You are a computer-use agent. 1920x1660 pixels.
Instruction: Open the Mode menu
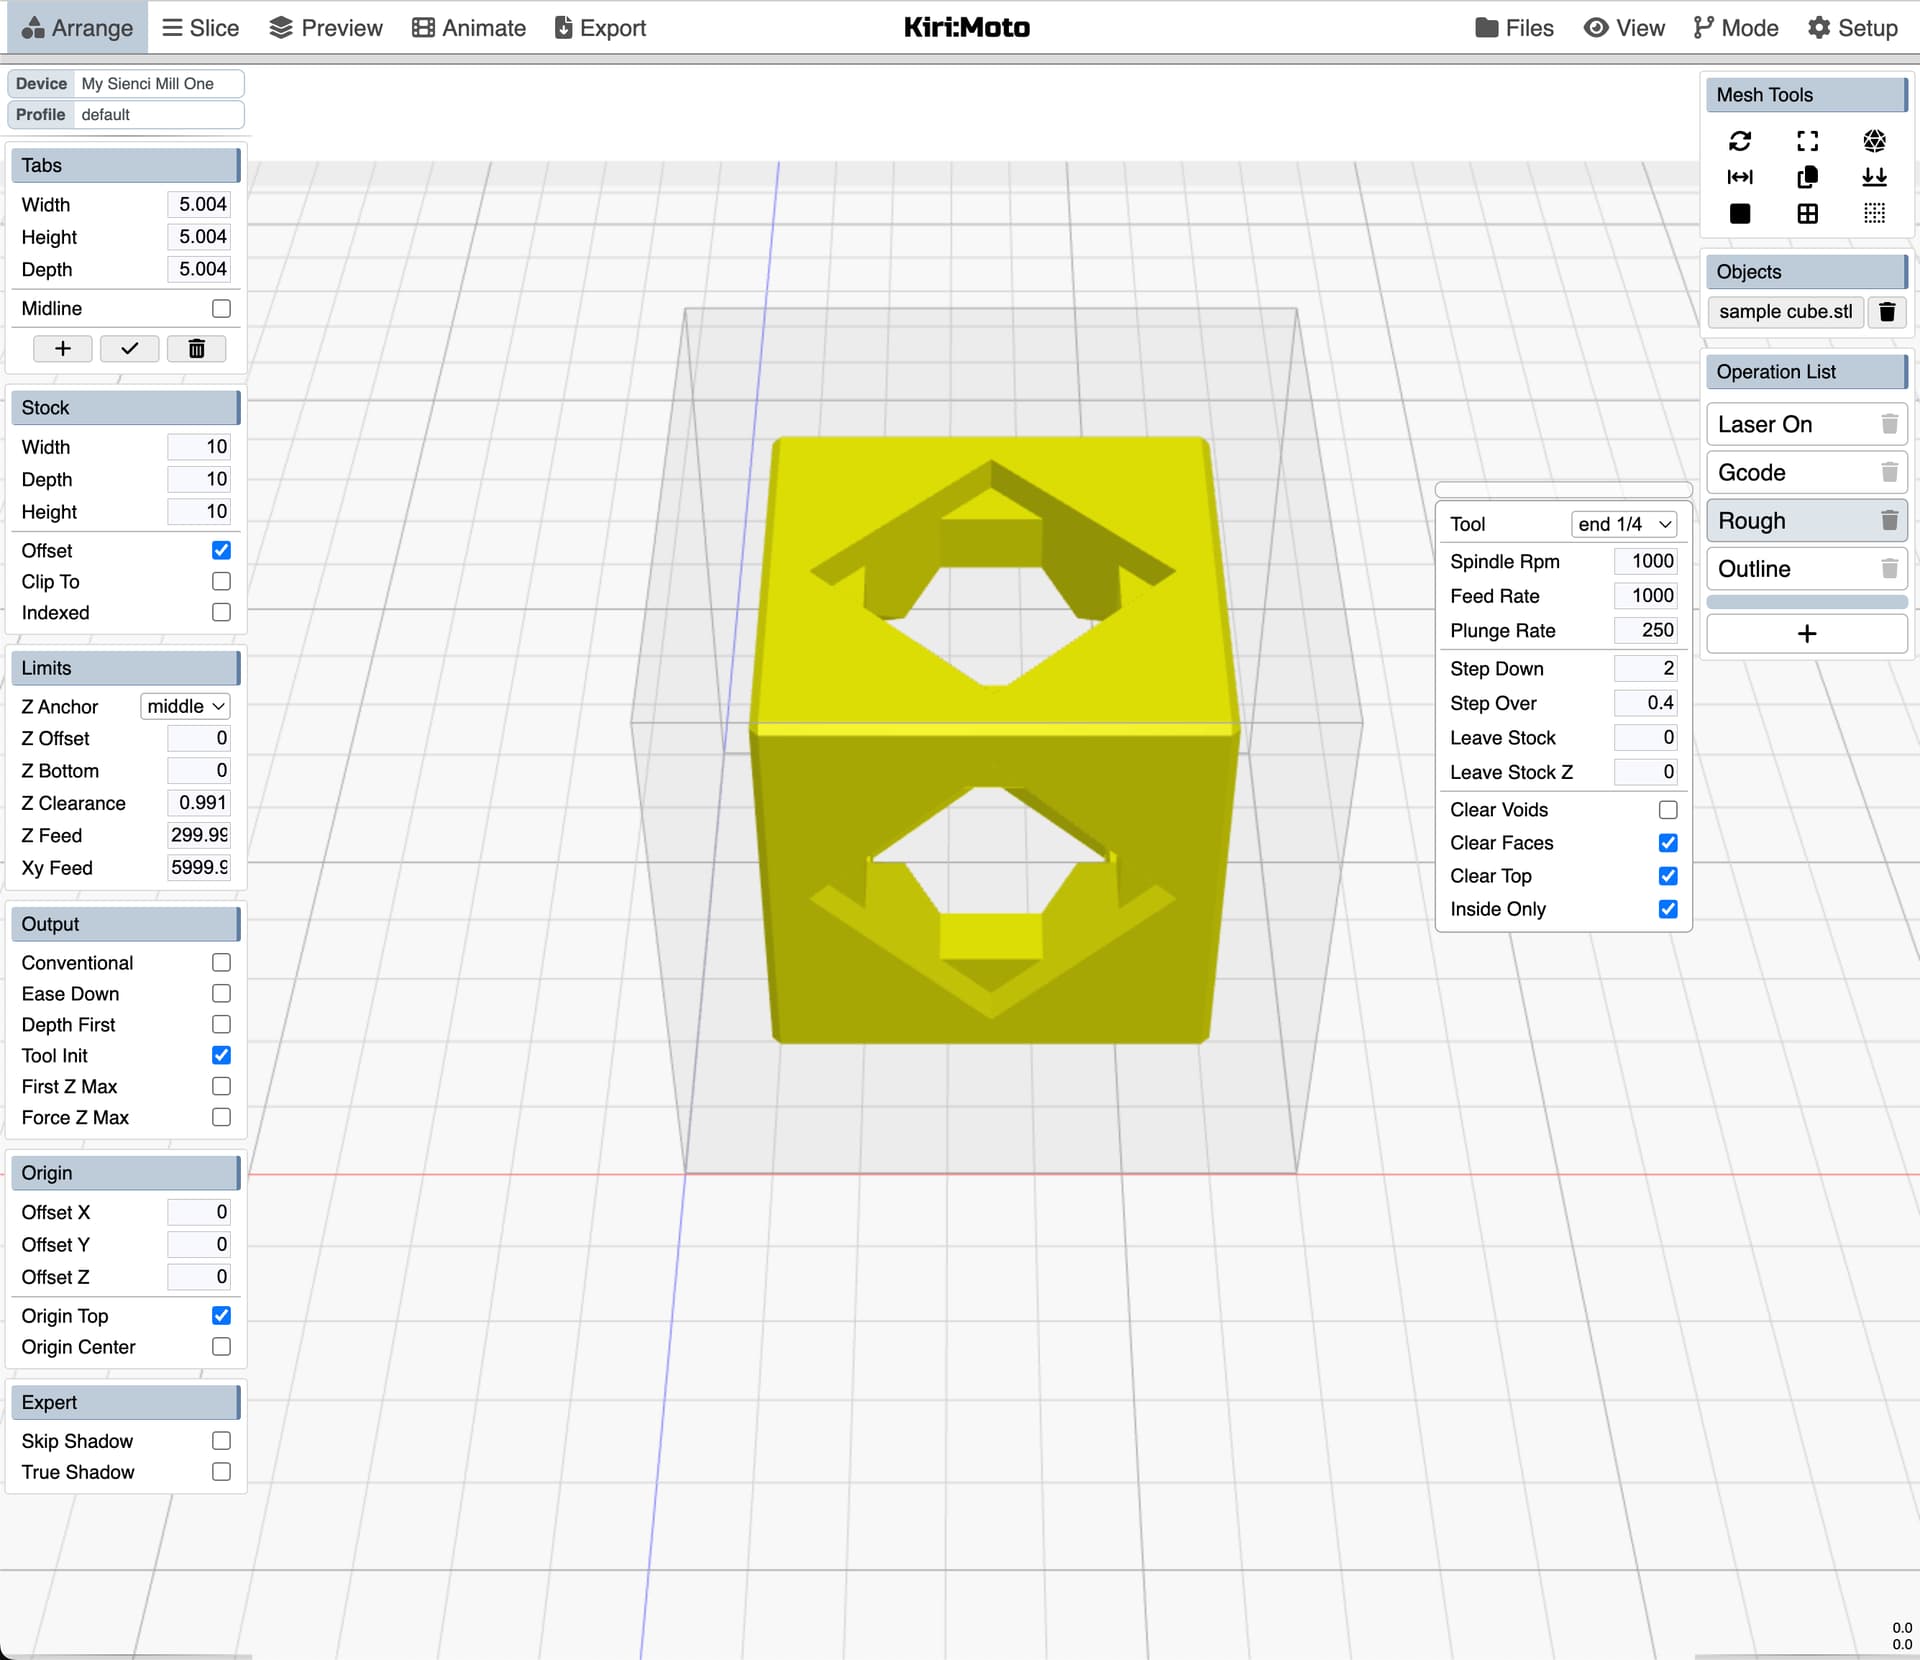click(x=1735, y=27)
